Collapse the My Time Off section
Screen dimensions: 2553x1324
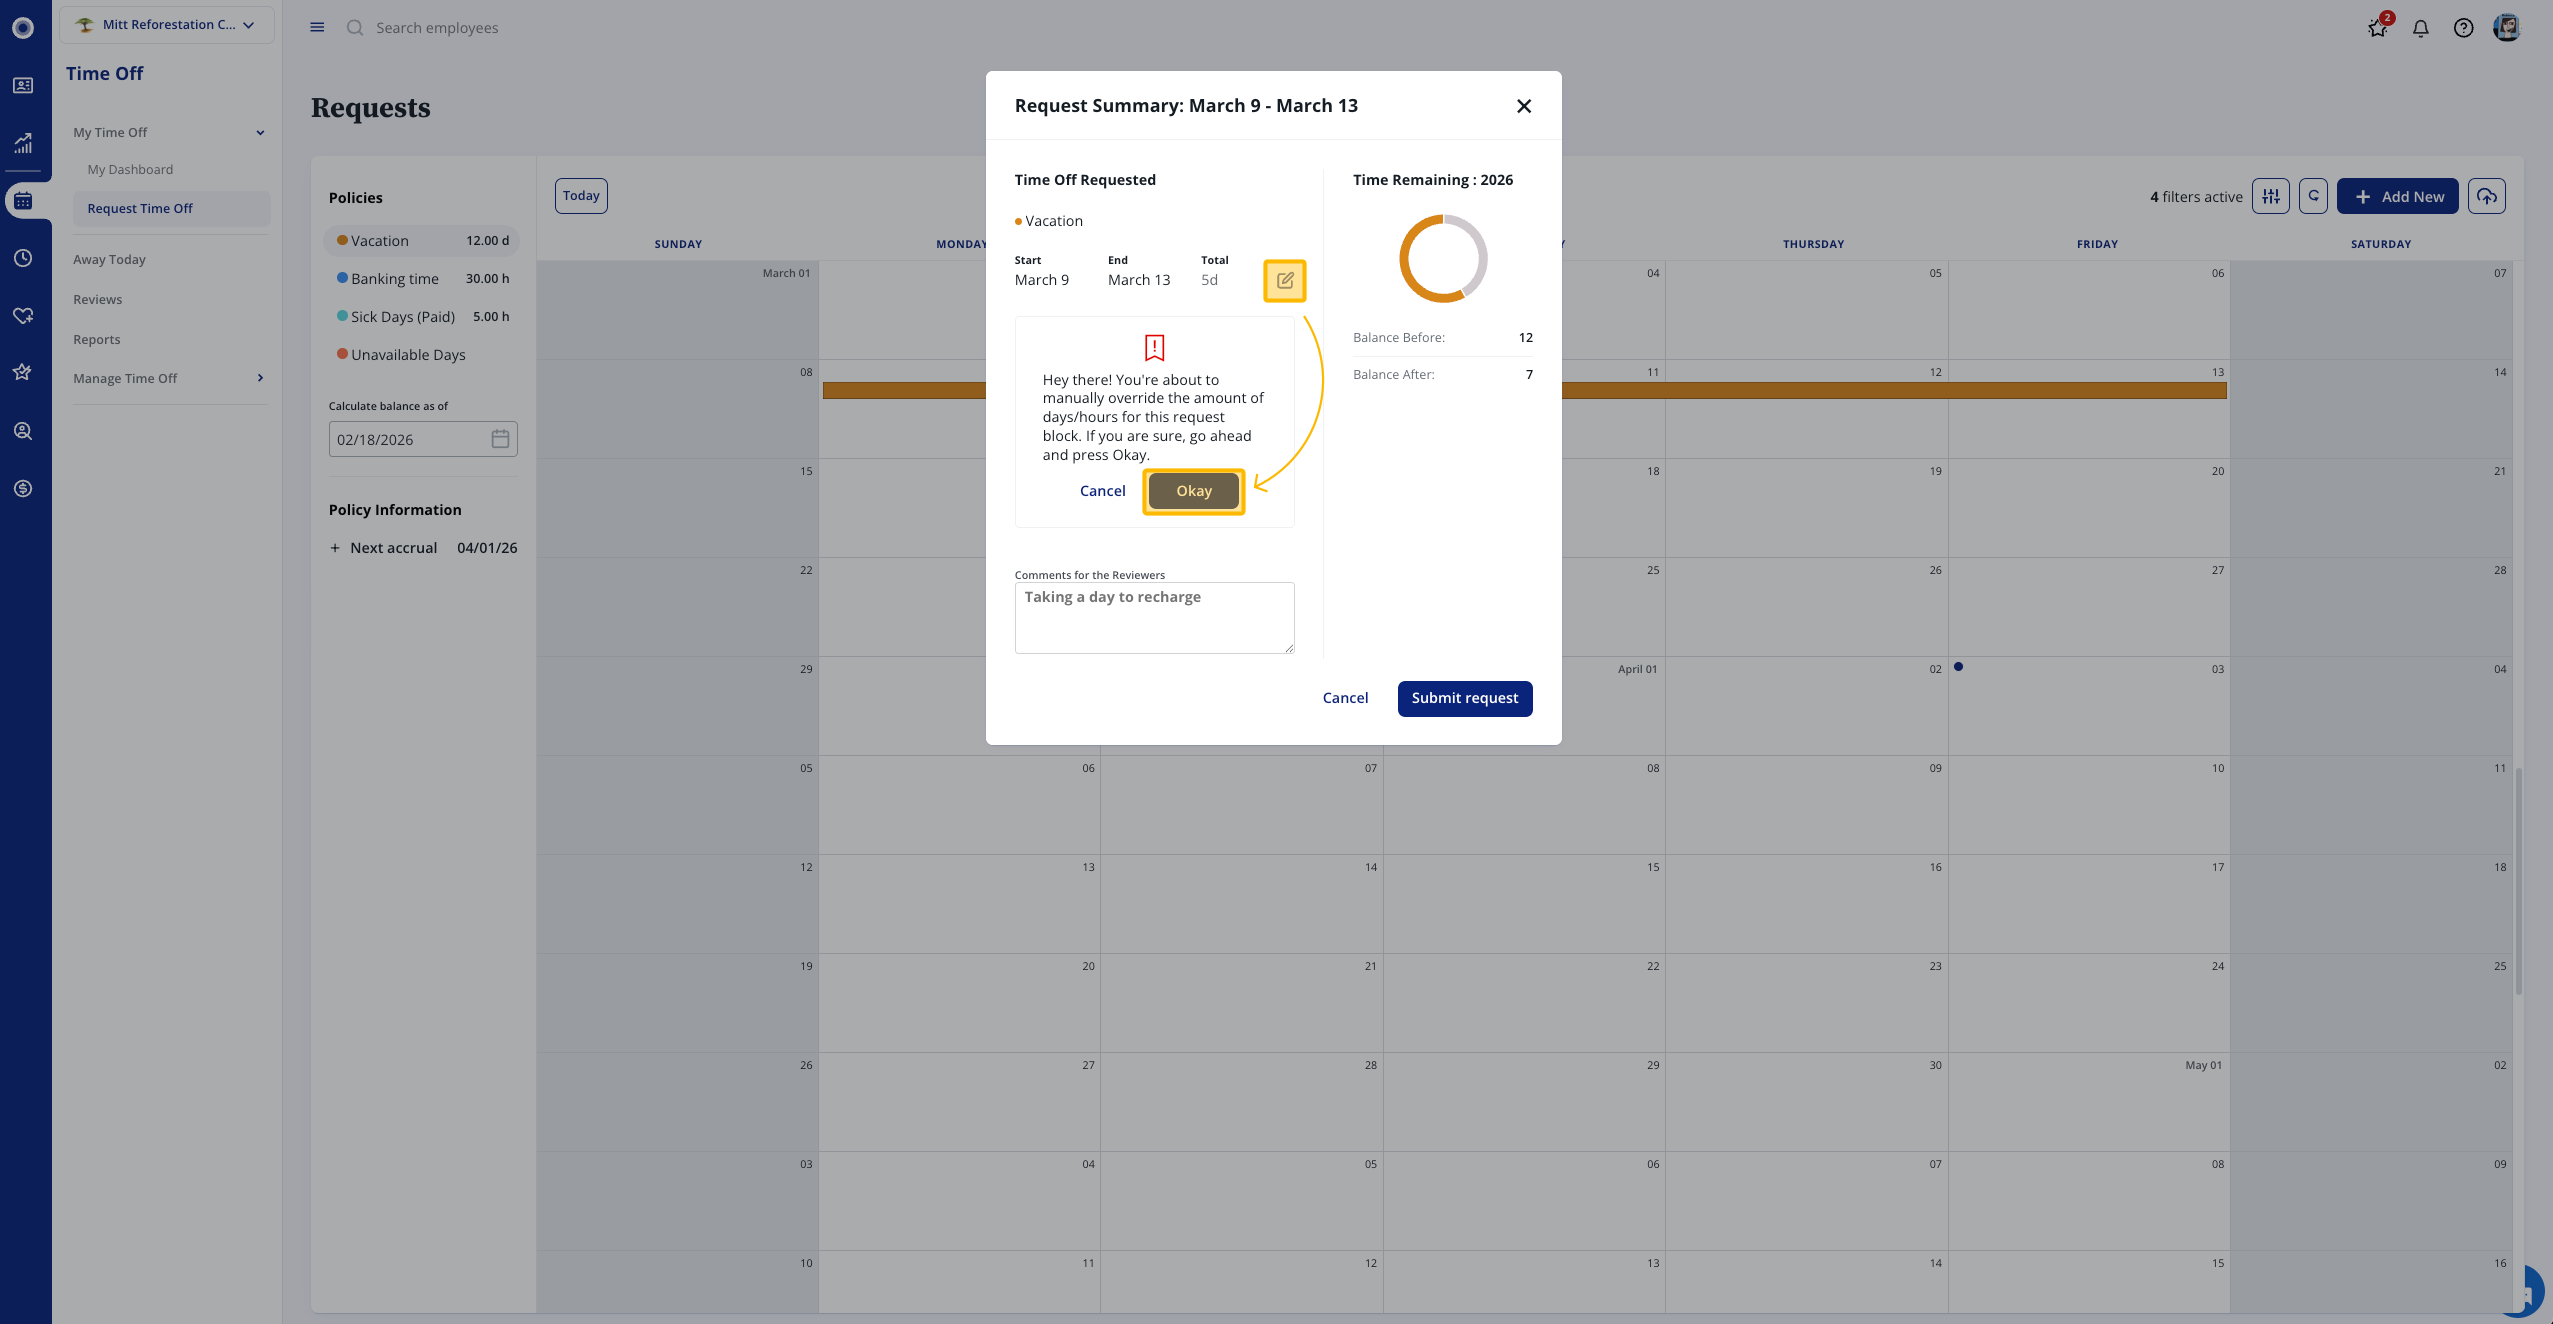(260, 133)
